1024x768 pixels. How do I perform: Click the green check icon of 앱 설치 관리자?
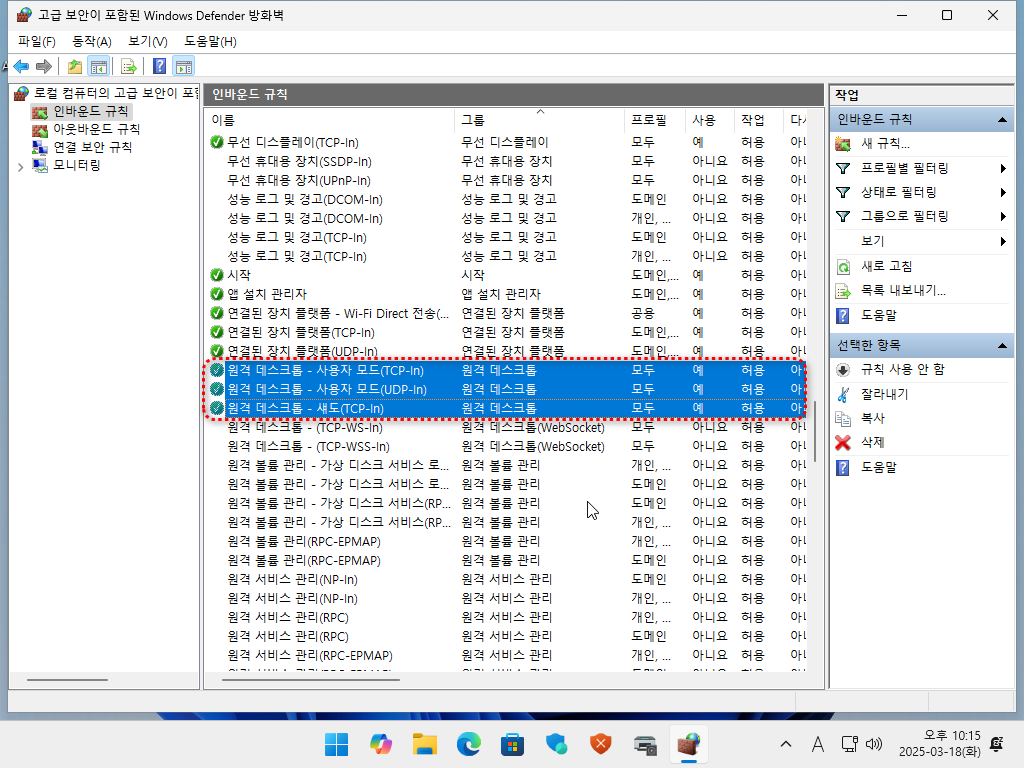(x=217, y=294)
